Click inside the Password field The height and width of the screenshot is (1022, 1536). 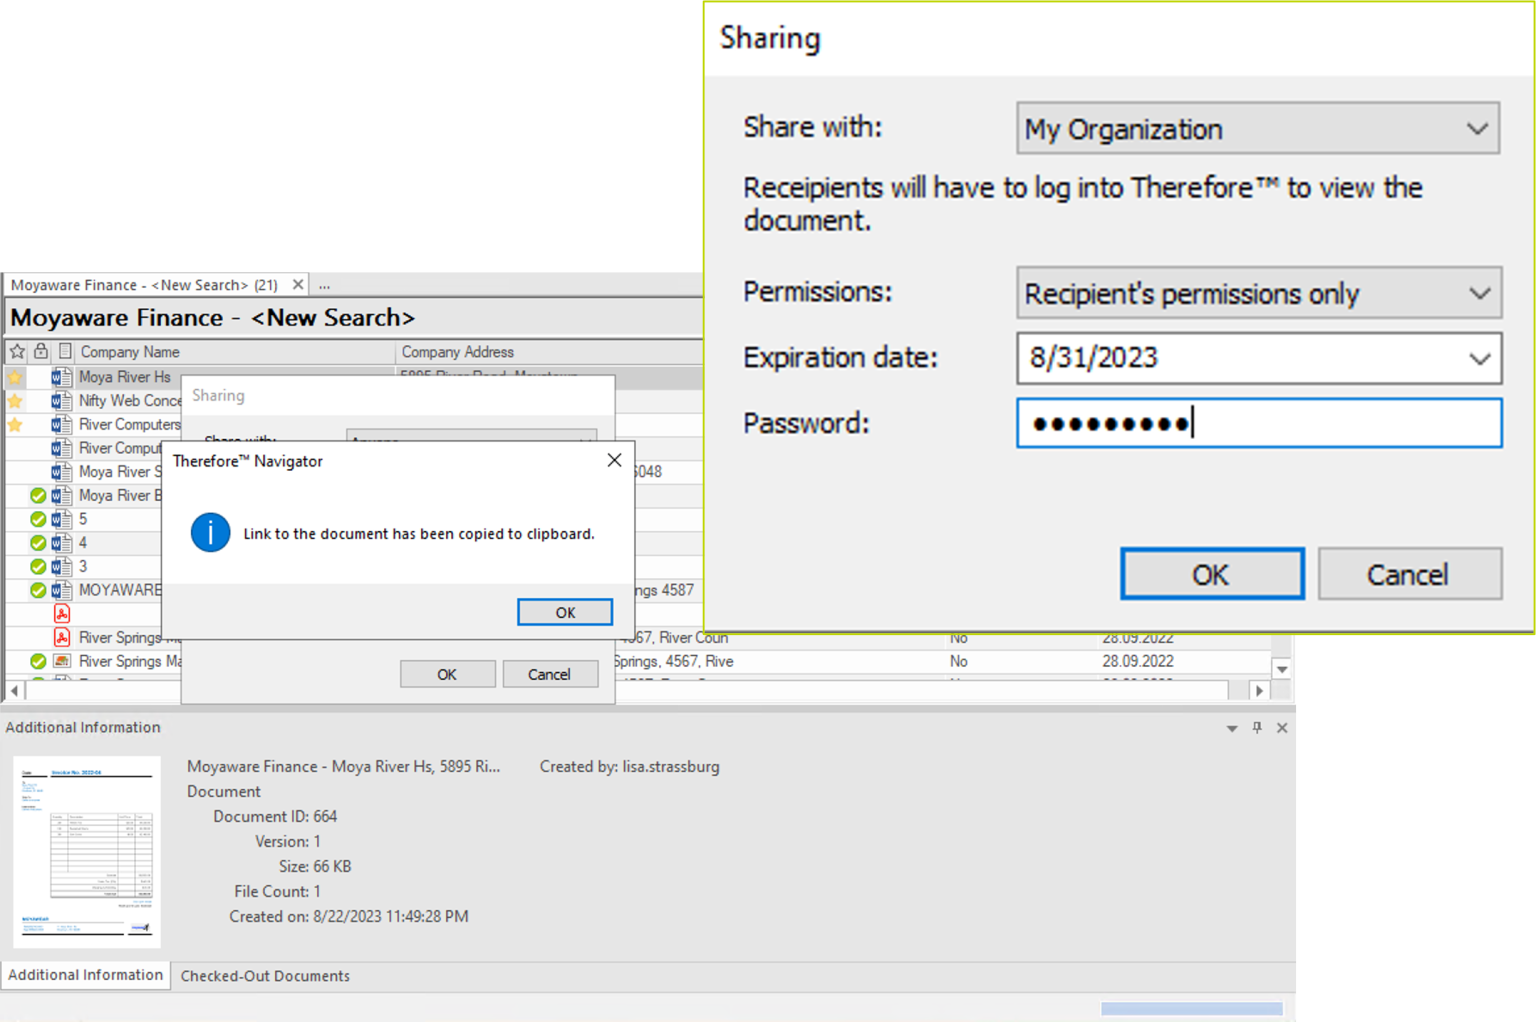1257,423
